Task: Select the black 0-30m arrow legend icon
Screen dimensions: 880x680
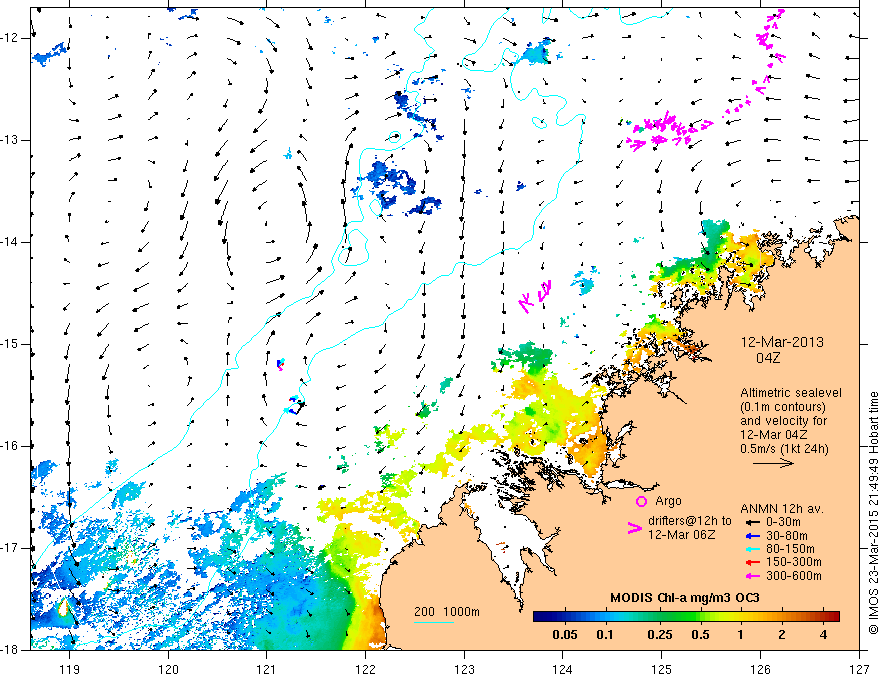Action: (753, 522)
